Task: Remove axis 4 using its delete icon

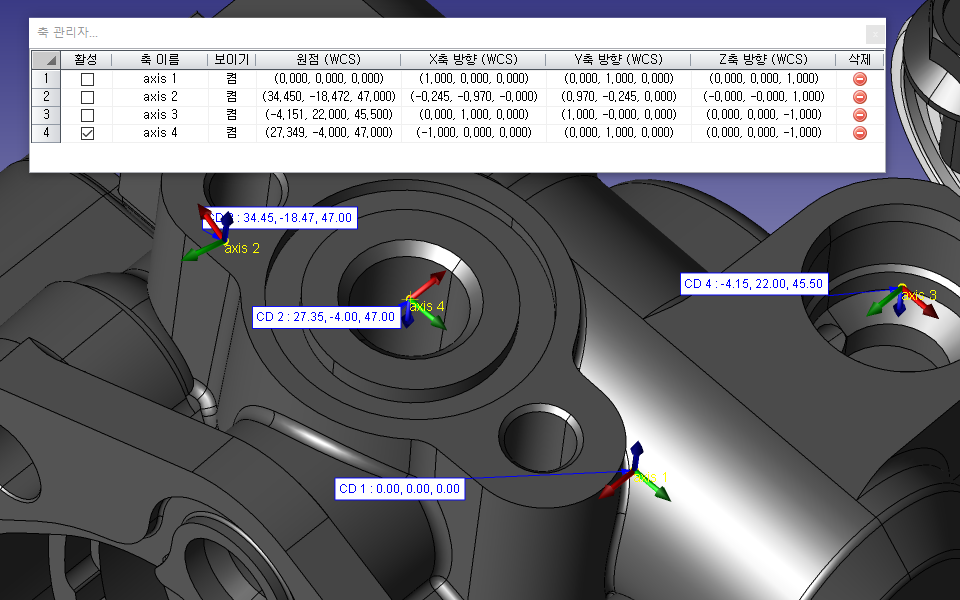Action: (x=859, y=133)
